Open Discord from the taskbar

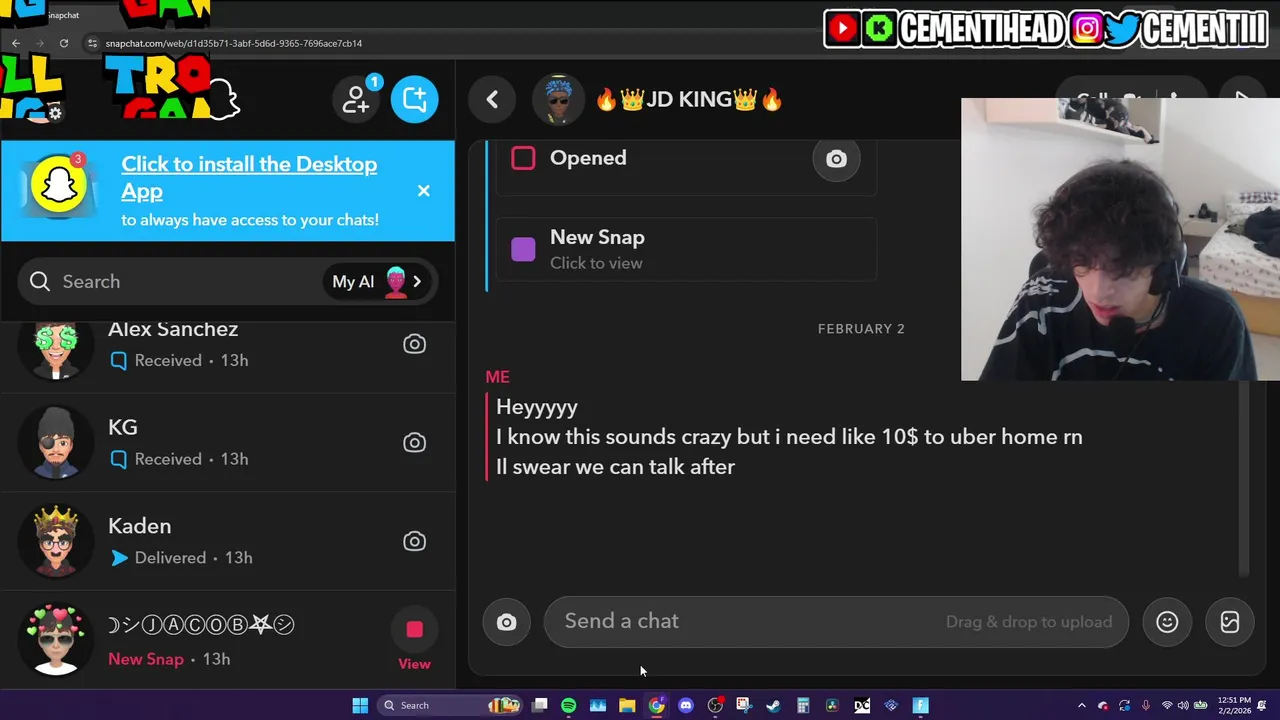coord(685,705)
